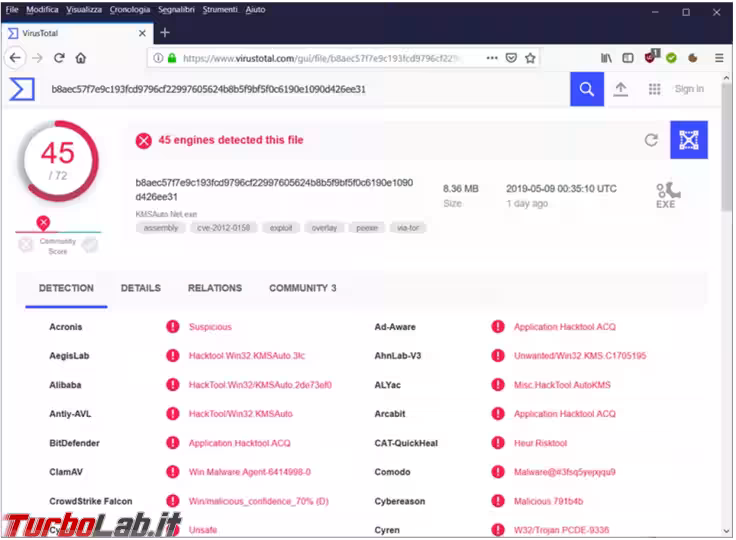Click the Comodo Malware@ result text
This screenshot has height=540, width=736.
point(565,472)
